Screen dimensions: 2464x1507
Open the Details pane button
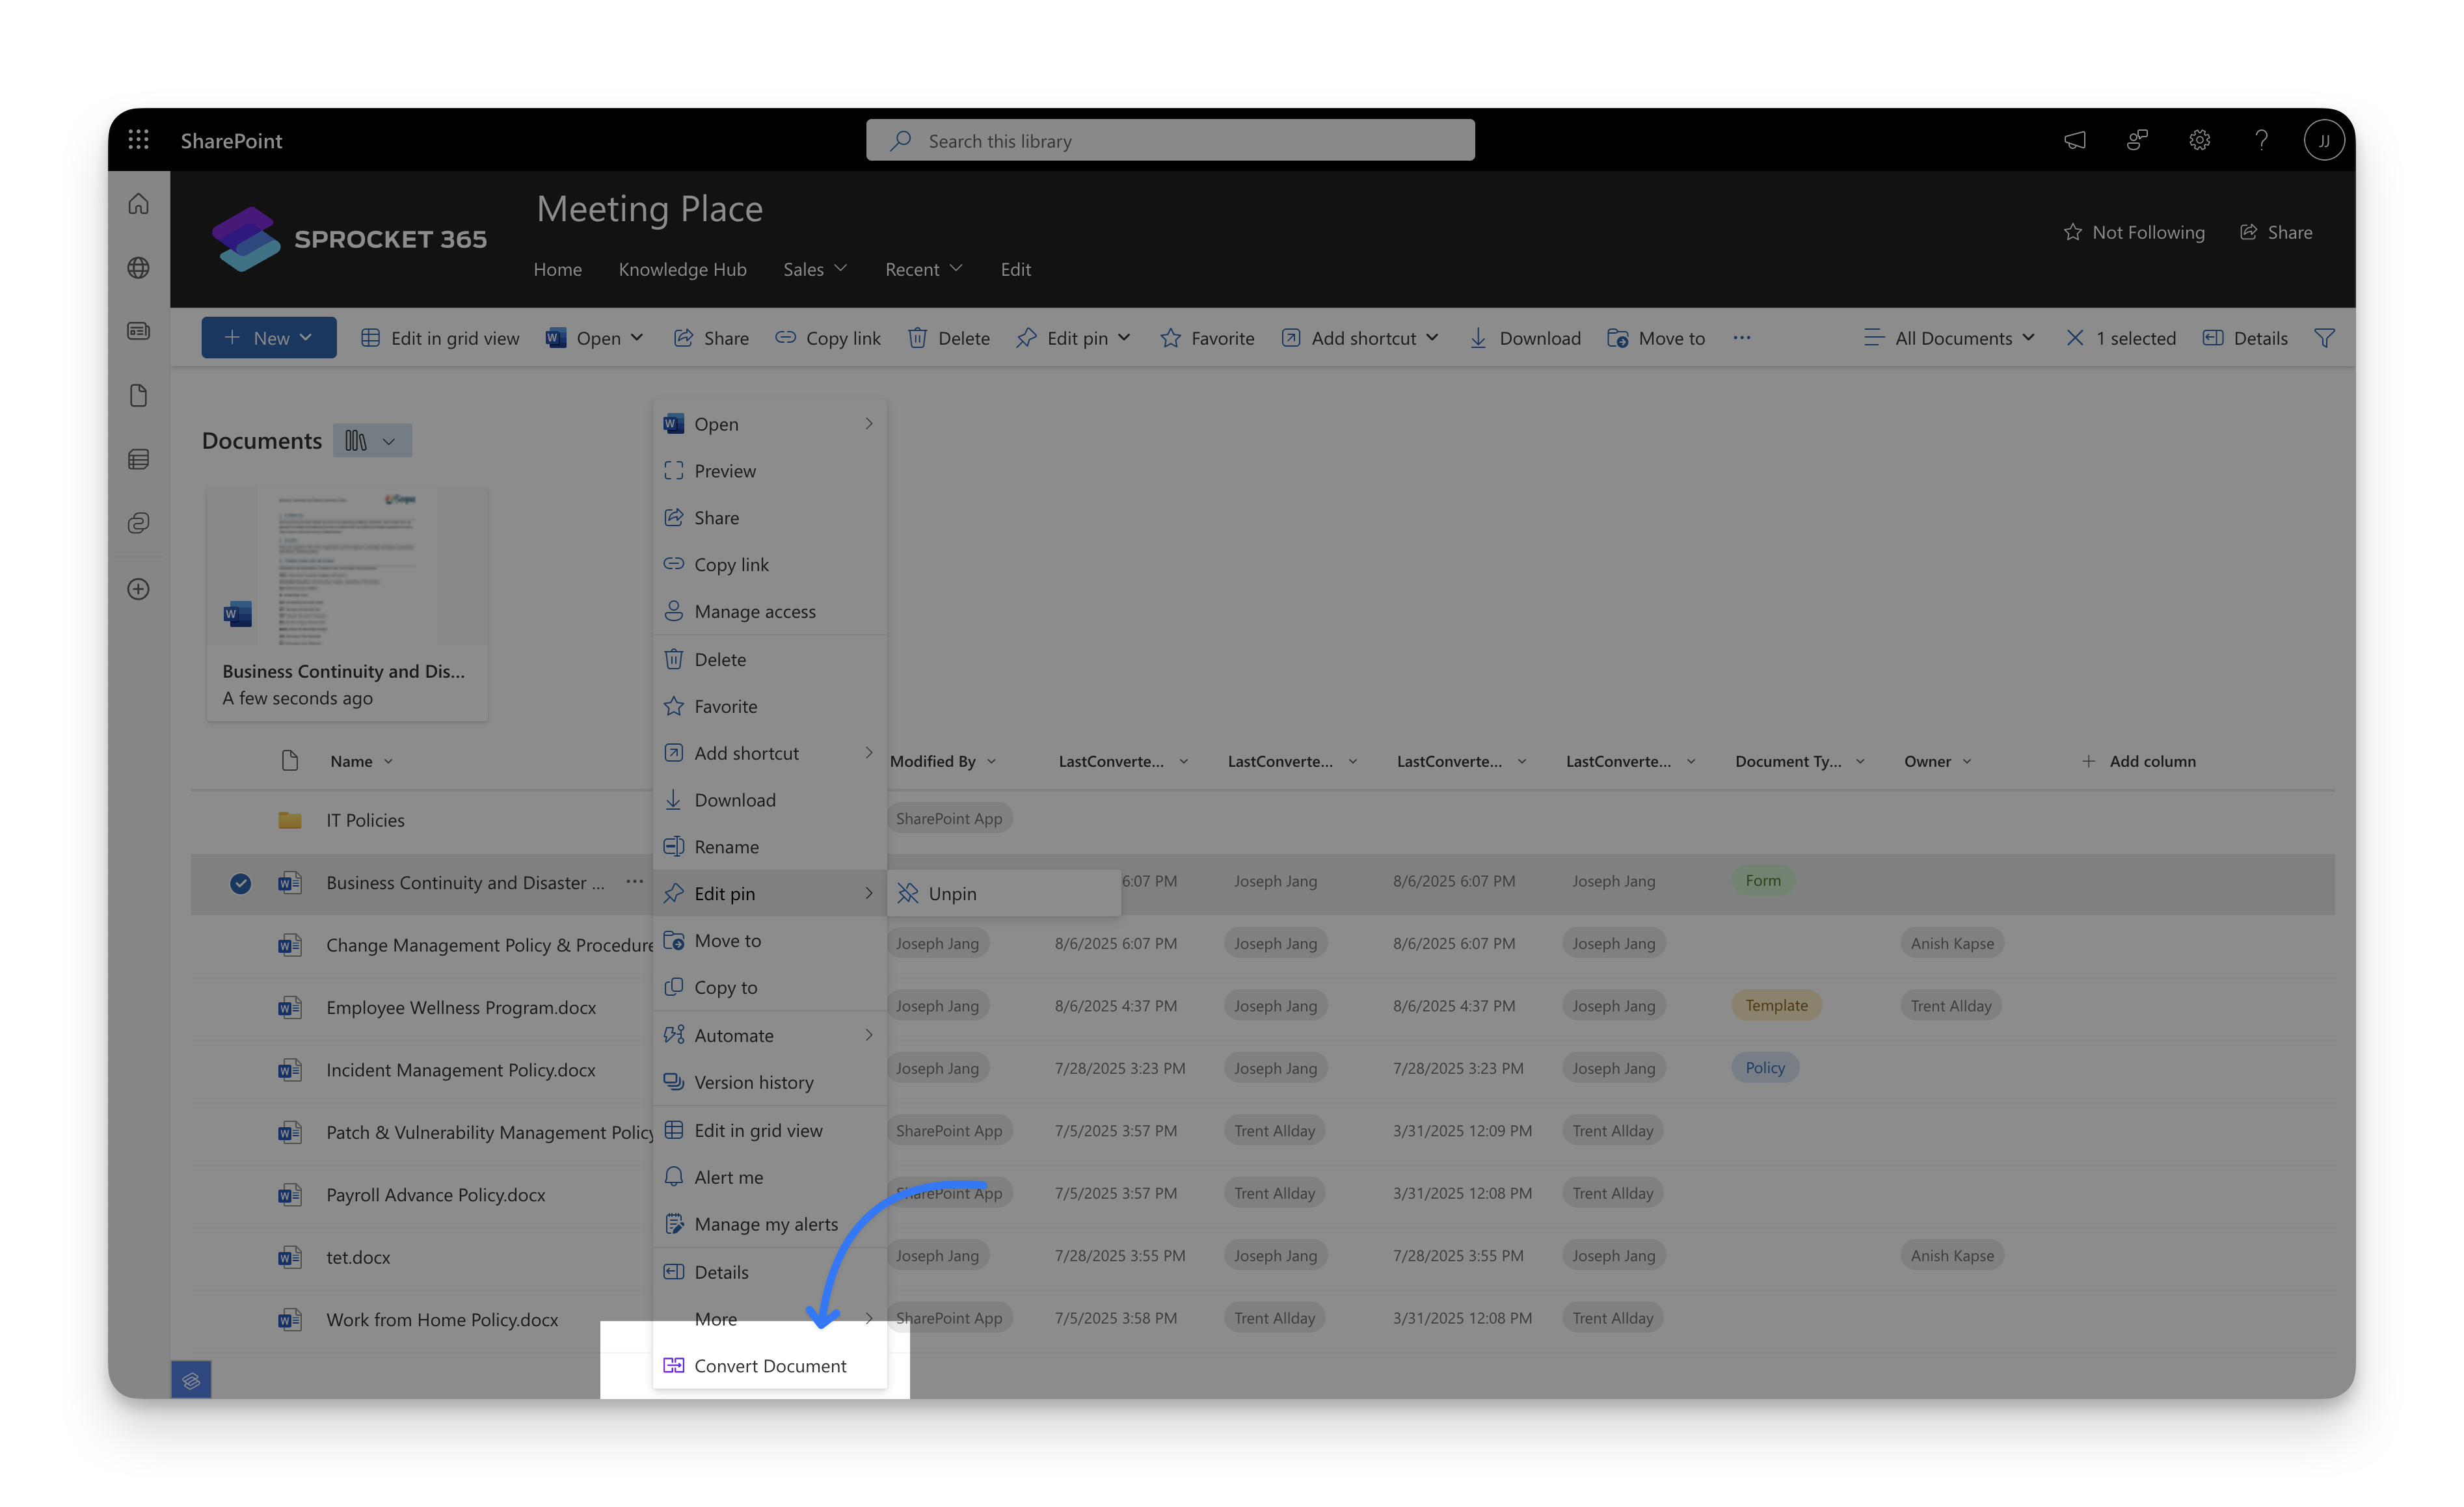click(2245, 338)
